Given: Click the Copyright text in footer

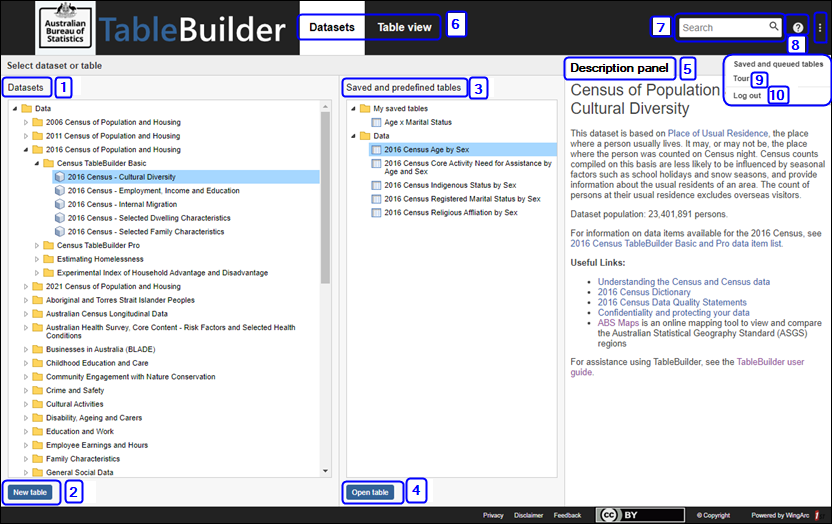Looking at the screenshot, I should [714, 516].
